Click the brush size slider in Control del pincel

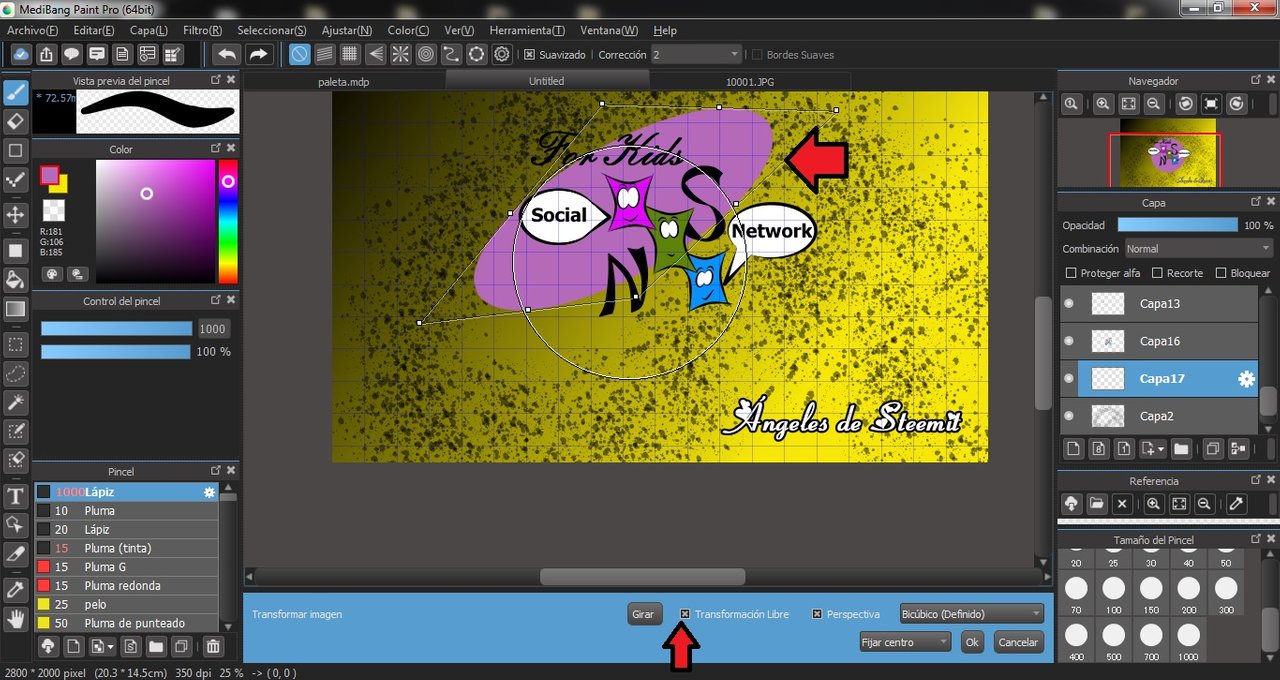[x=116, y=328]
